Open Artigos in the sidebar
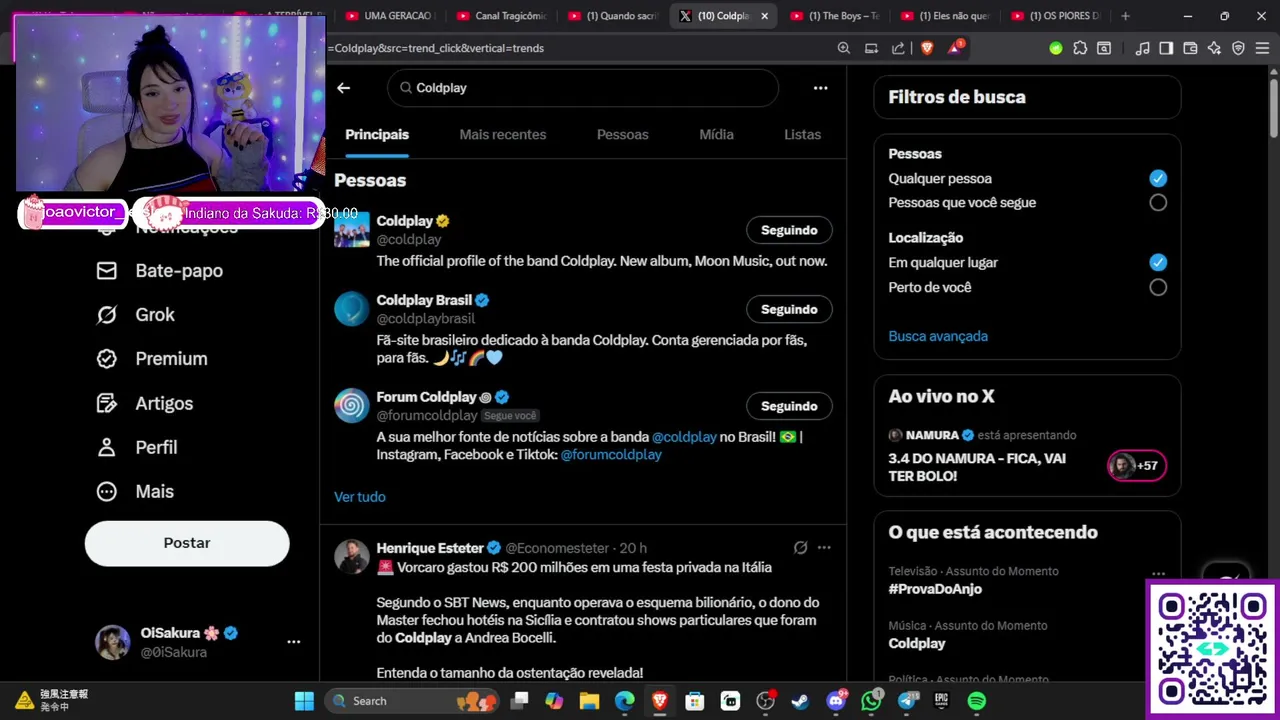 click(145, 403)
